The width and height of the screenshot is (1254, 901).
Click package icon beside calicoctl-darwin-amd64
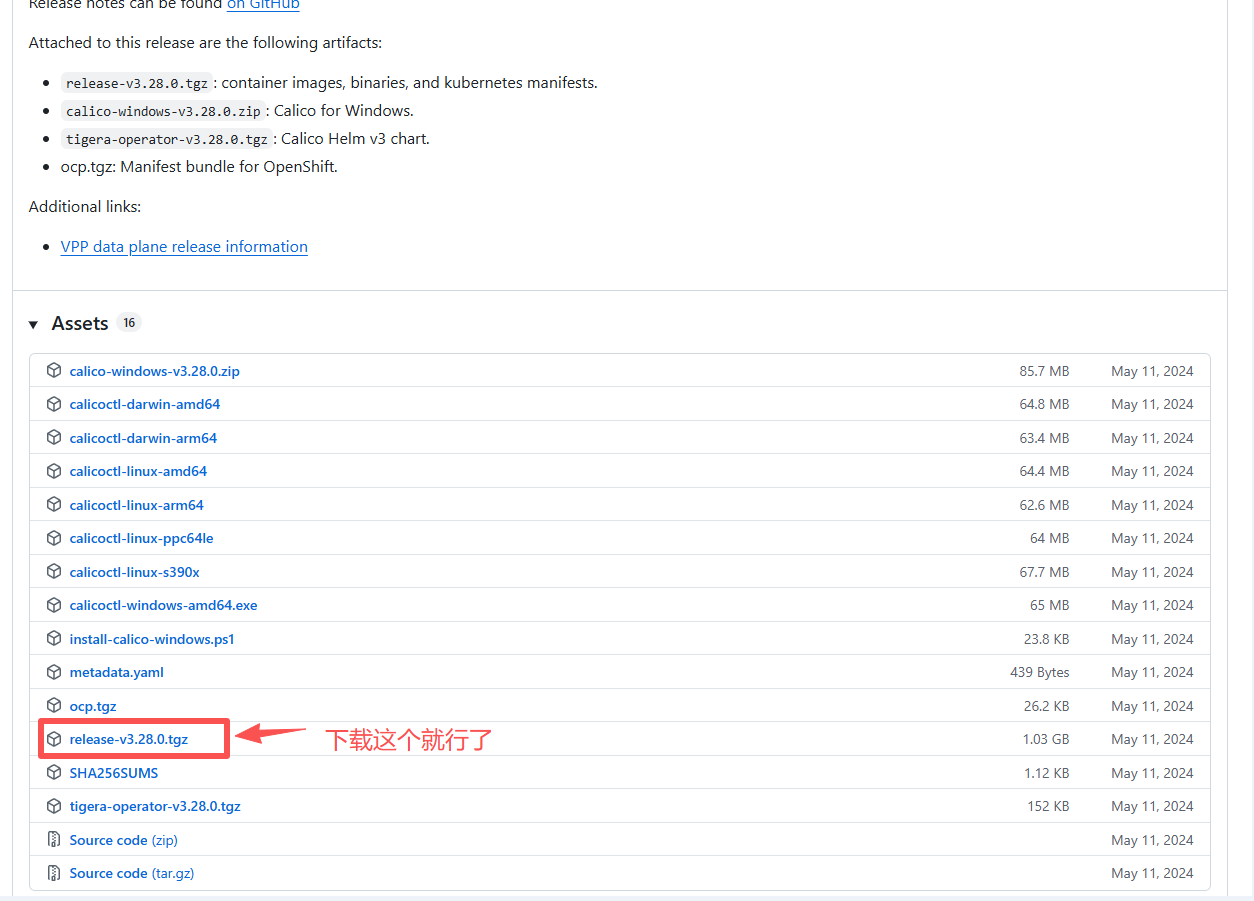(x=54, y=404)
